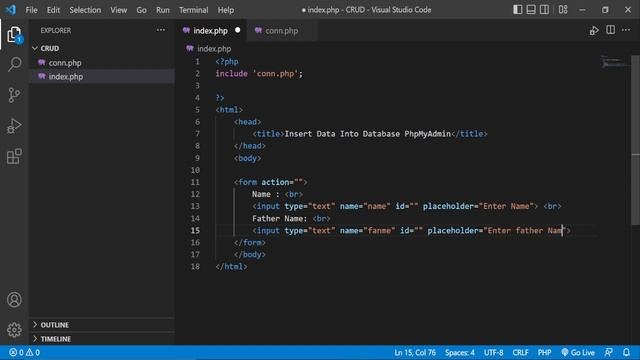This screenshot has height=360, width=640.
Task: Click the index.php breadcrumb
Action: [209, 49]
